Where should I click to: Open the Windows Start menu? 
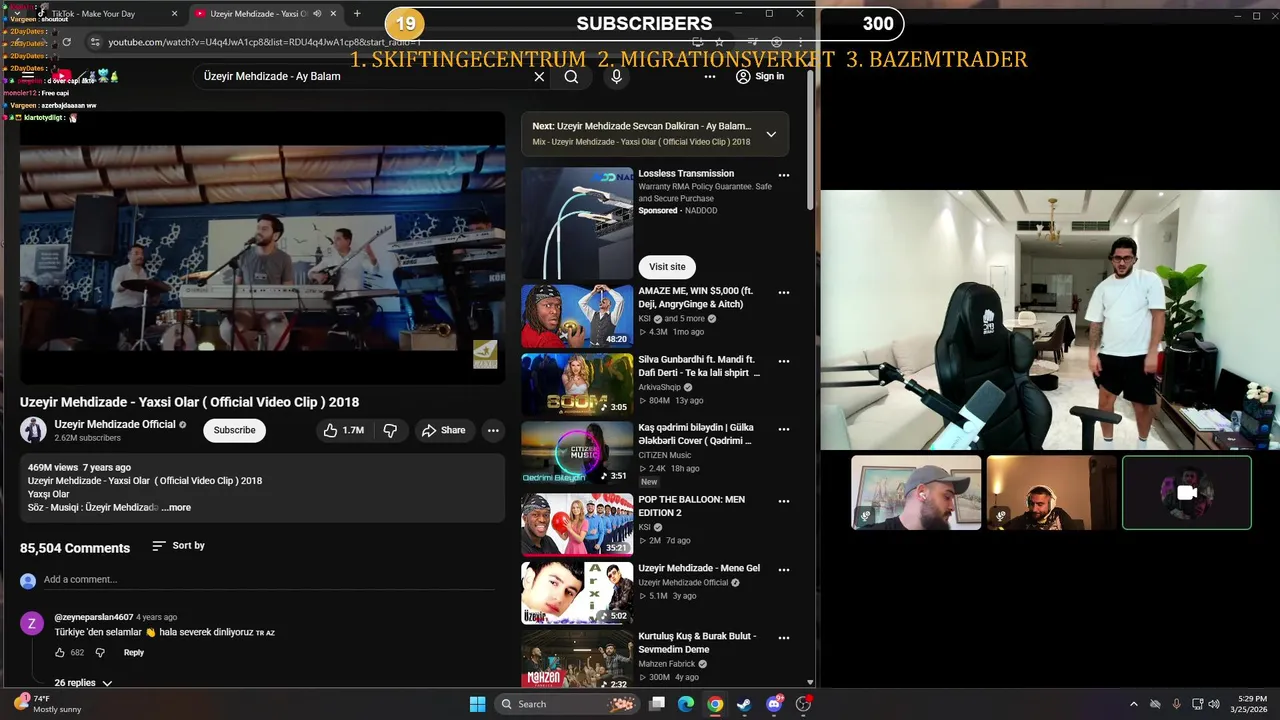click(477, 704)
